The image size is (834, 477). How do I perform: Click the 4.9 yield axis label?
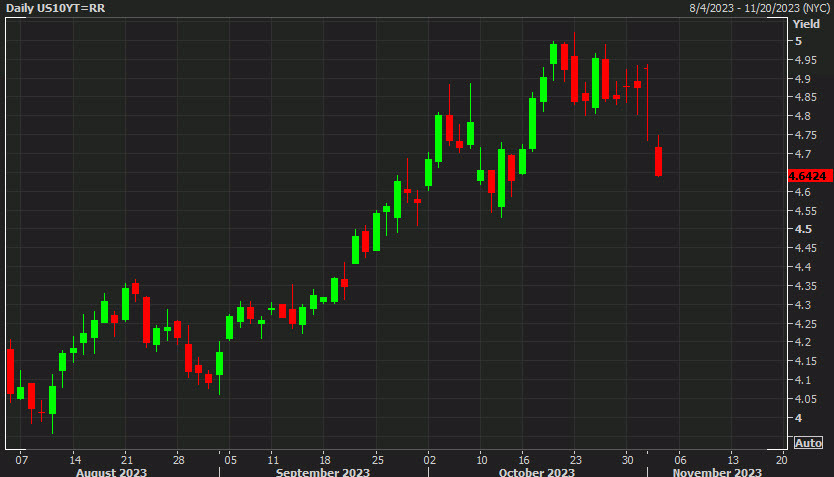point(803,79)
